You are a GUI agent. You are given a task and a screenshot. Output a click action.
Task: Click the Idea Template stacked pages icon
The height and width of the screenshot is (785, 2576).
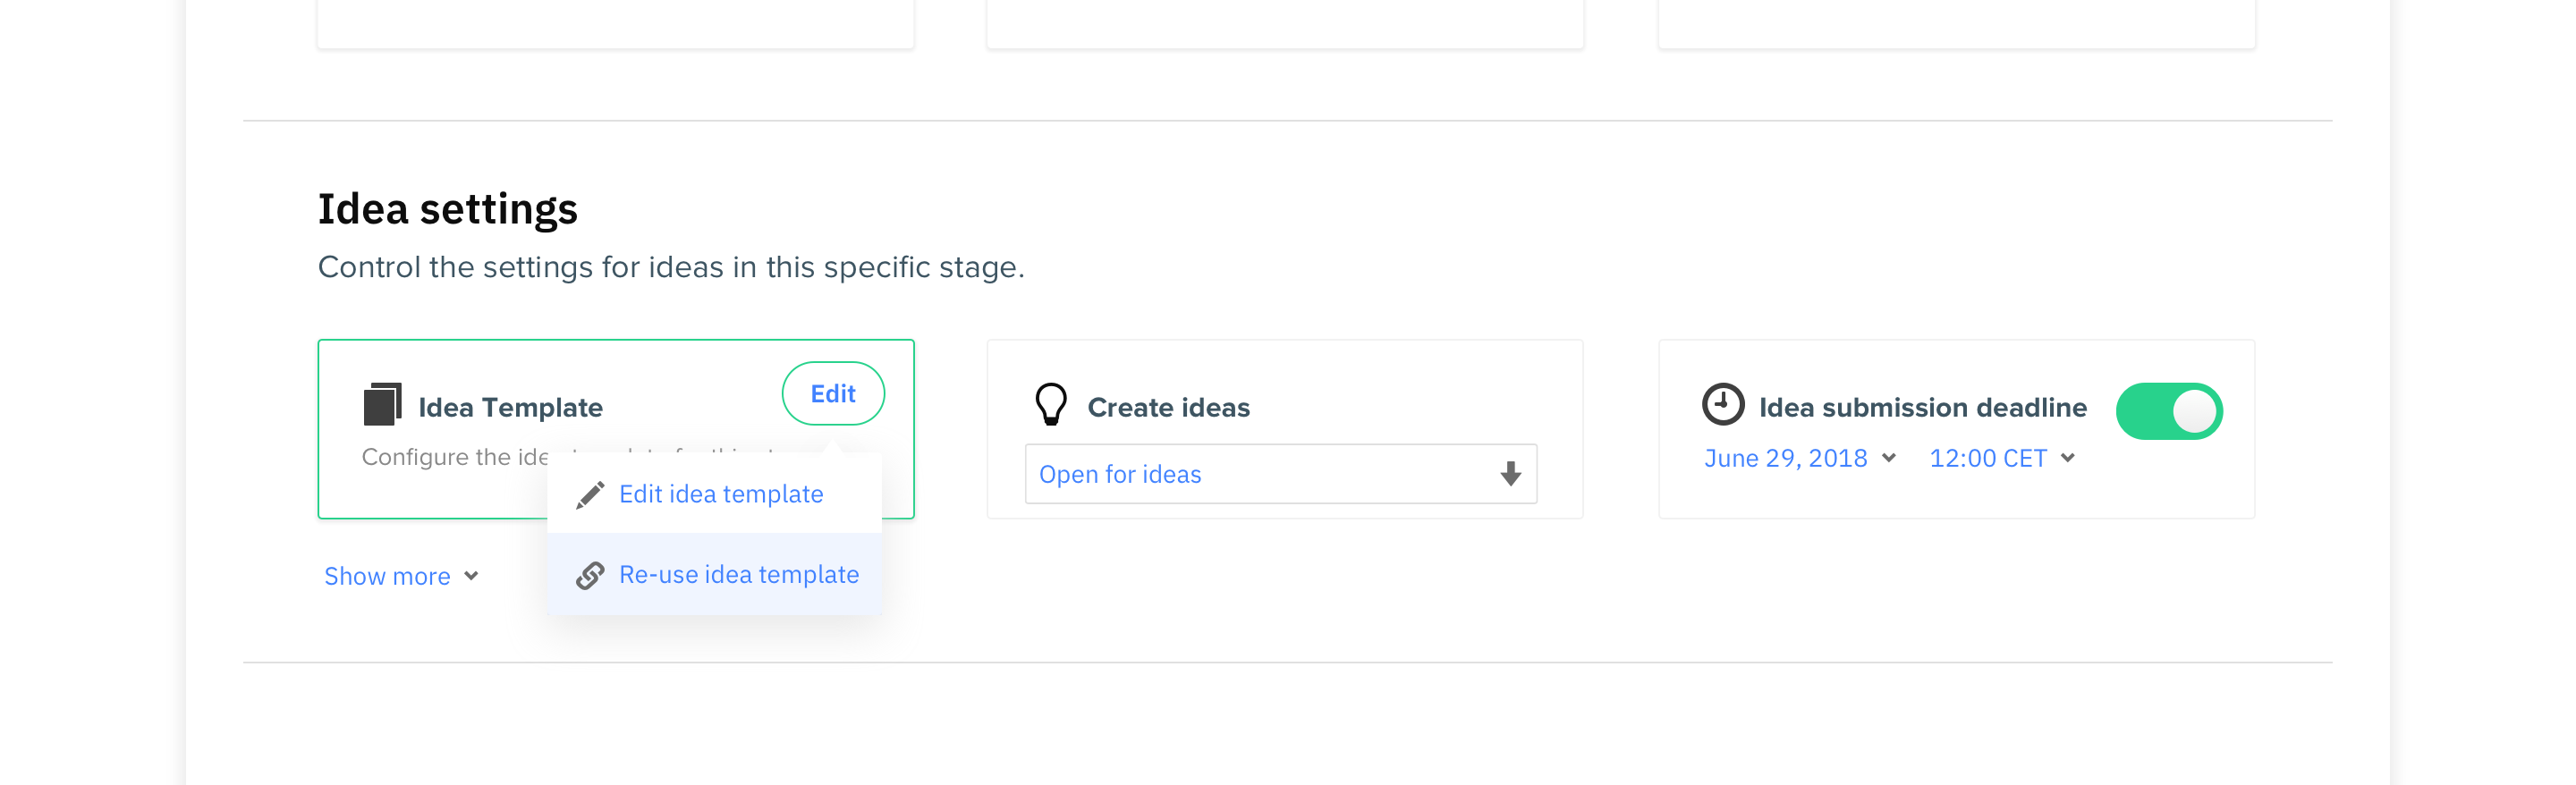click(x=382, y=404)
